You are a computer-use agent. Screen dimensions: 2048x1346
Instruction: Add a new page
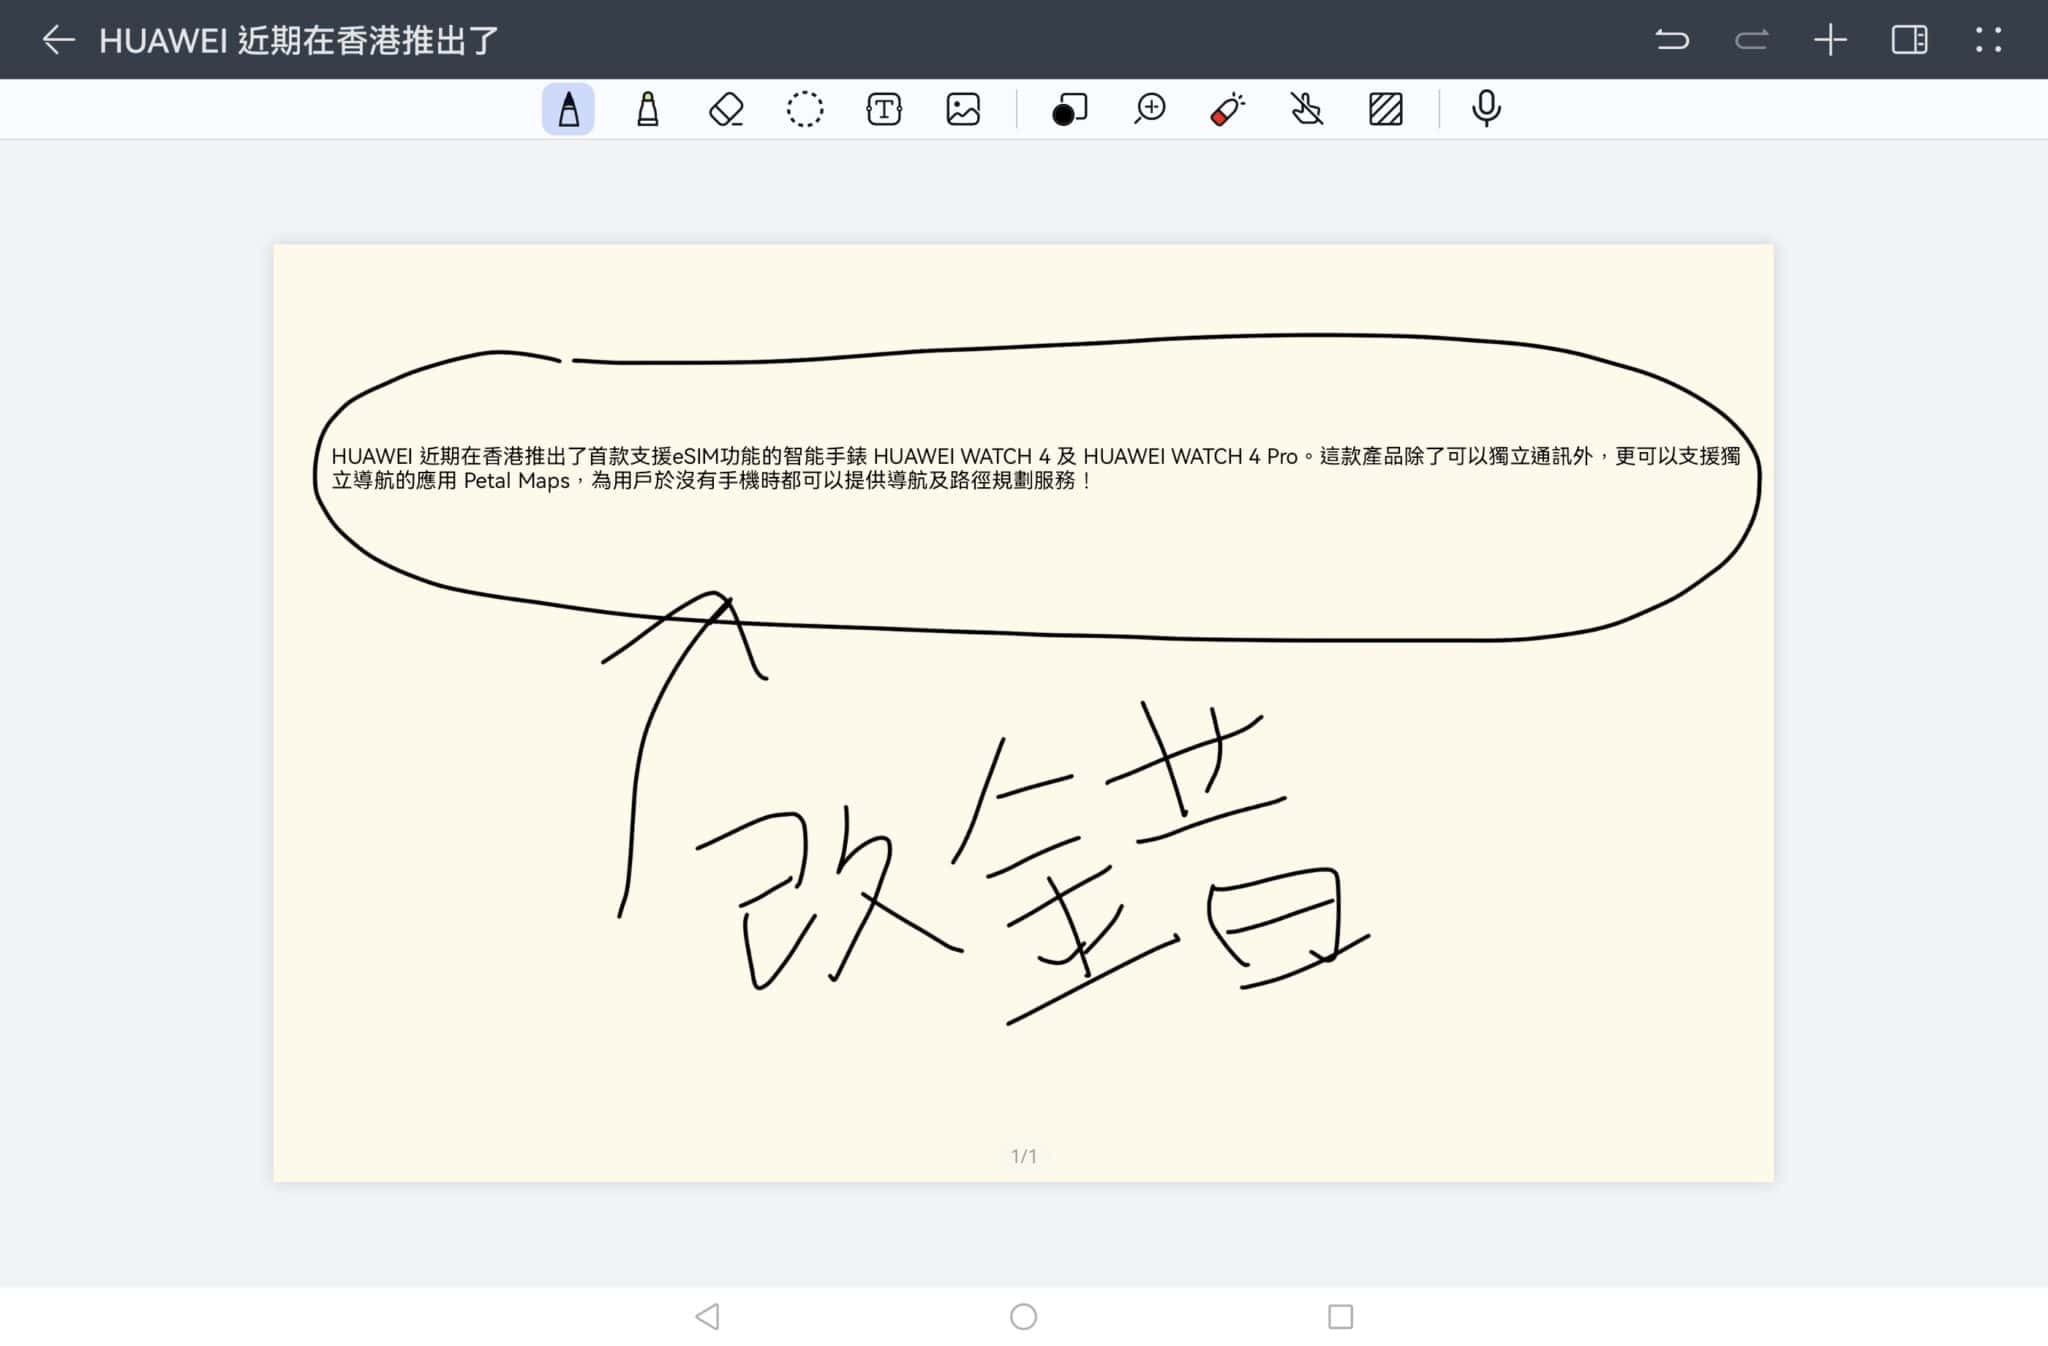pyautogui.click(x=1831, y=40)
